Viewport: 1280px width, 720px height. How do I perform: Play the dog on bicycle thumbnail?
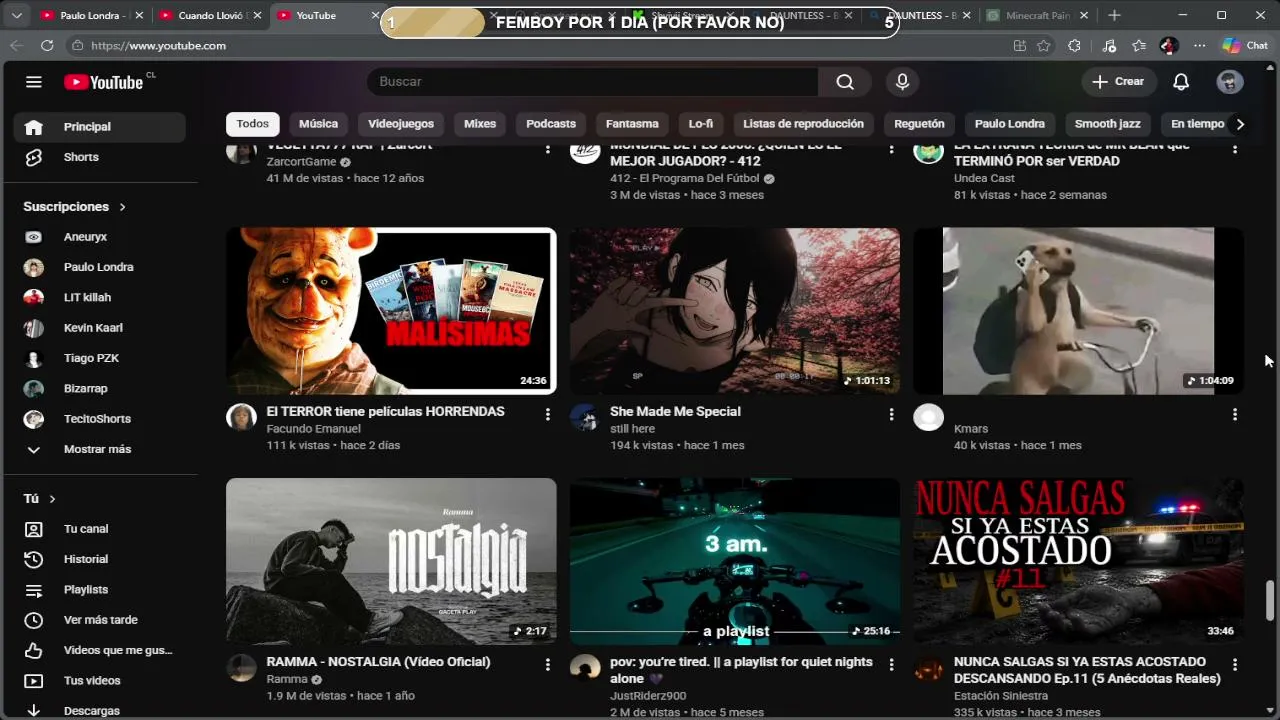click(x=1079, y=311)
